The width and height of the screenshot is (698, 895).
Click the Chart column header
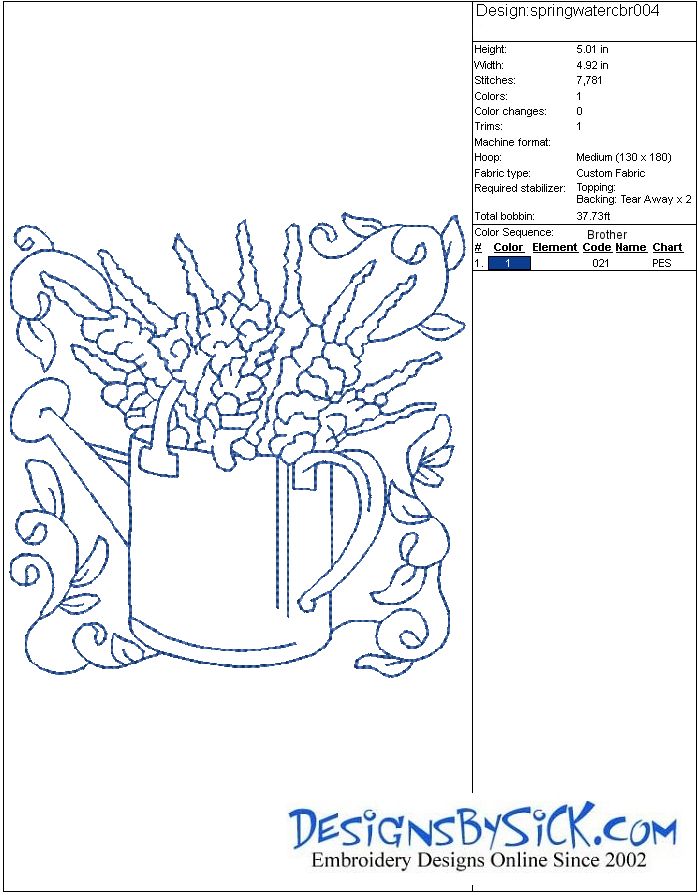[667, 247]
